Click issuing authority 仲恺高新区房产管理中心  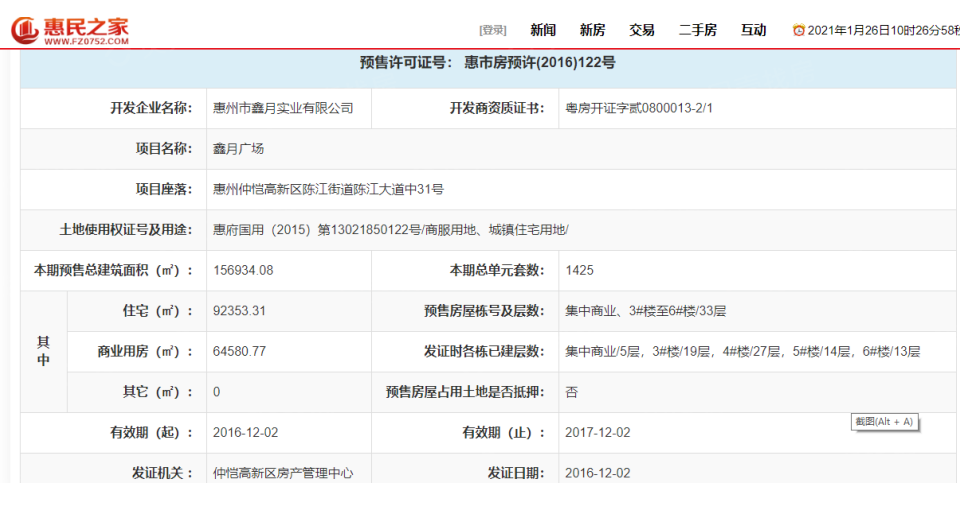coord(283,472)
